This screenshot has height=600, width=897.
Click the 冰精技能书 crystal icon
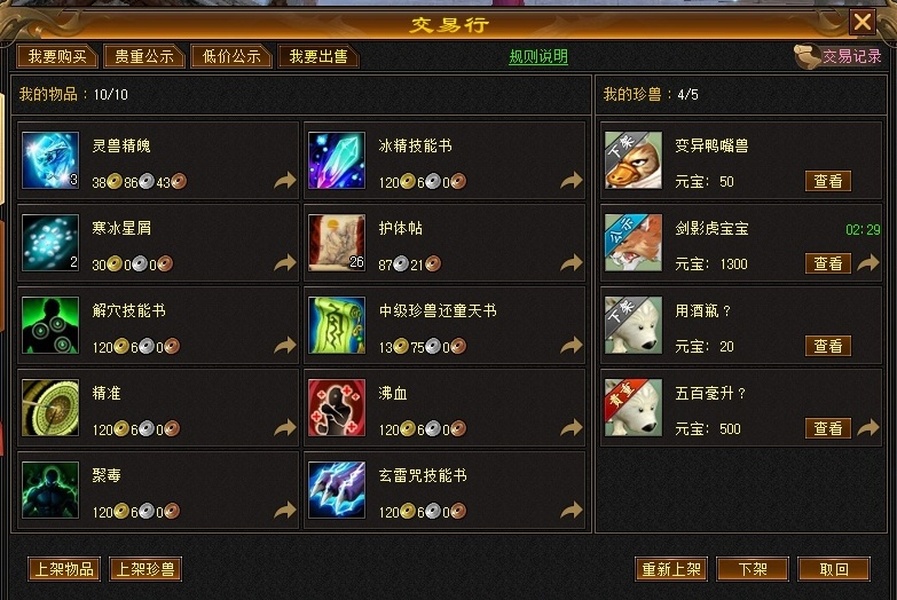336,161
